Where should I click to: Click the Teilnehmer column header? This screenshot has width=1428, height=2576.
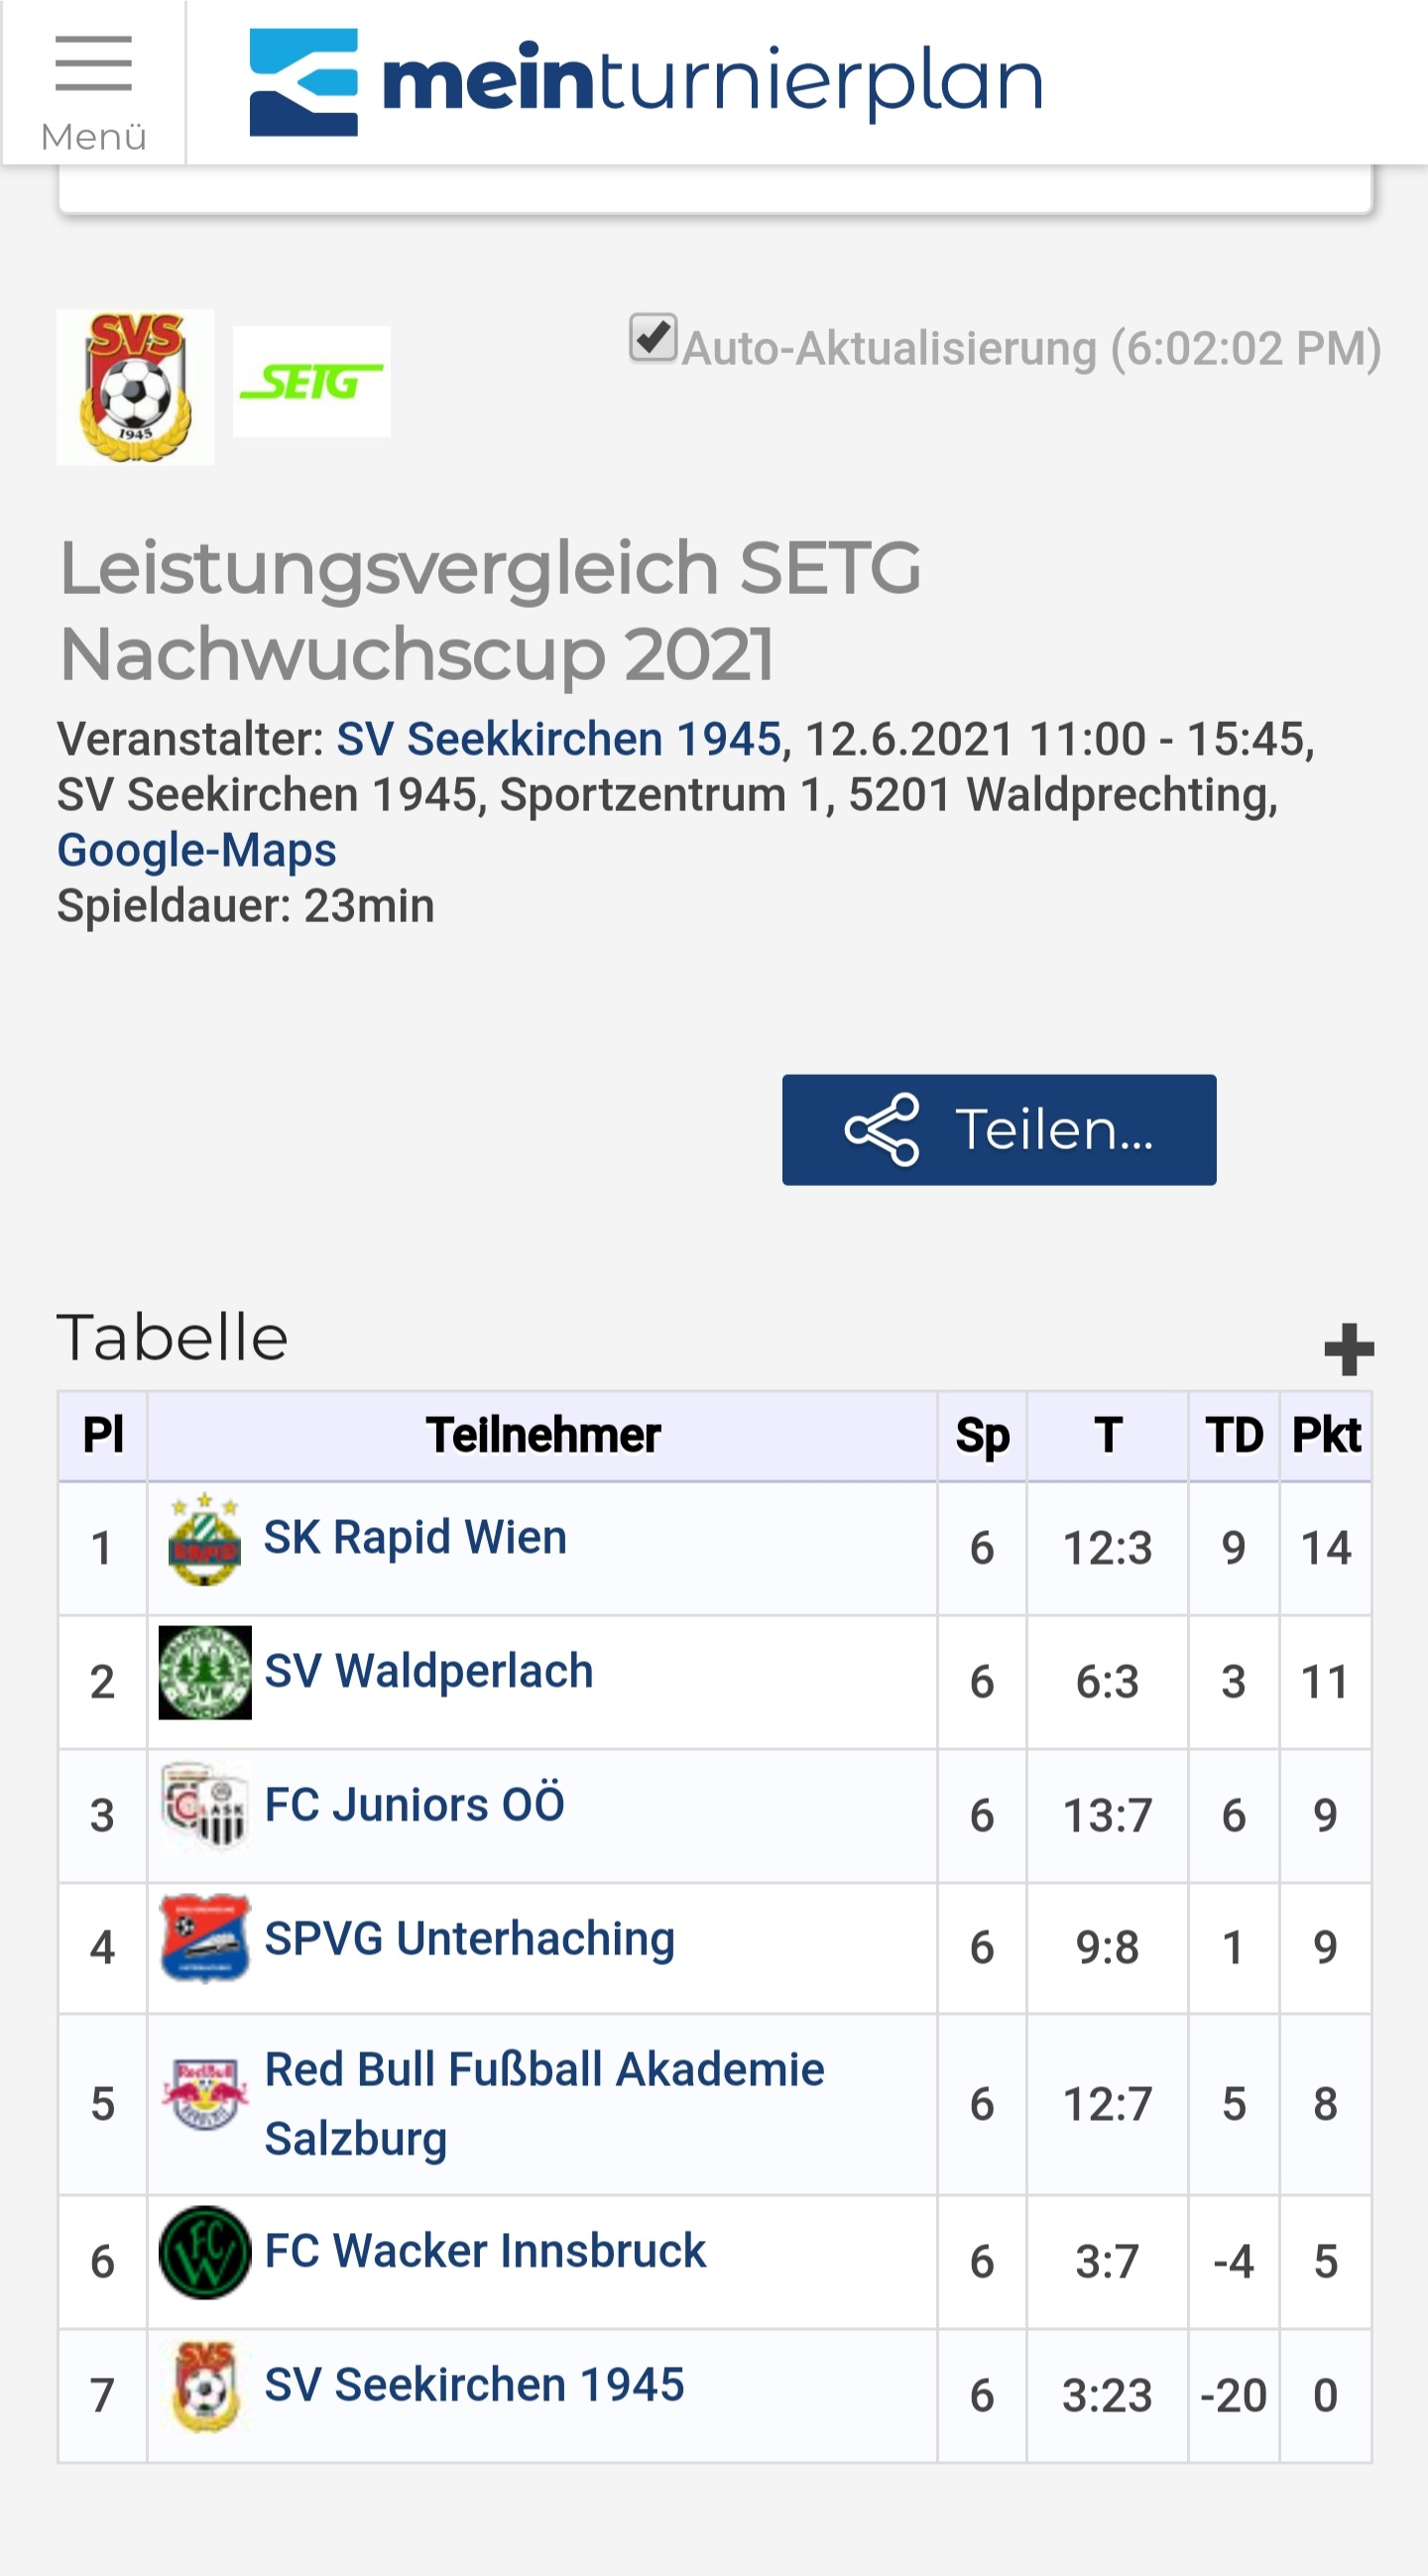(542, 1435)
